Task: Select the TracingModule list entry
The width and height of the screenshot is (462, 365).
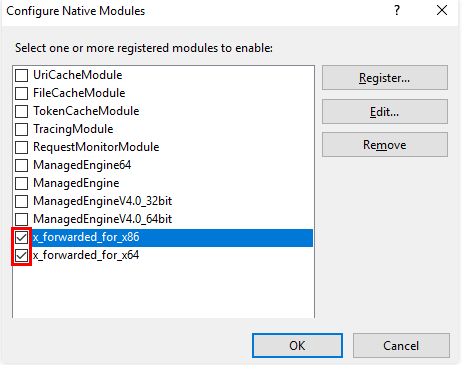Action: [x=163, y=129]
